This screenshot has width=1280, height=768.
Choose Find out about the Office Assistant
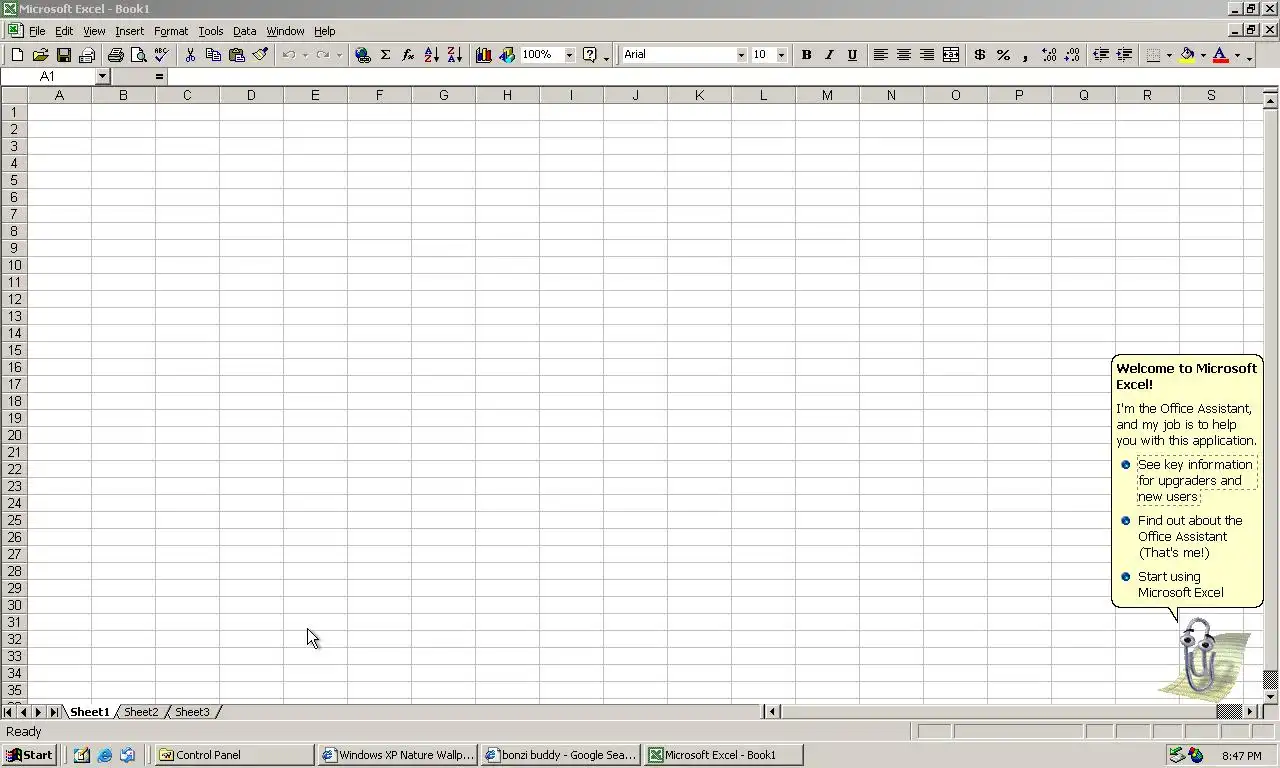click(1190, 536)
